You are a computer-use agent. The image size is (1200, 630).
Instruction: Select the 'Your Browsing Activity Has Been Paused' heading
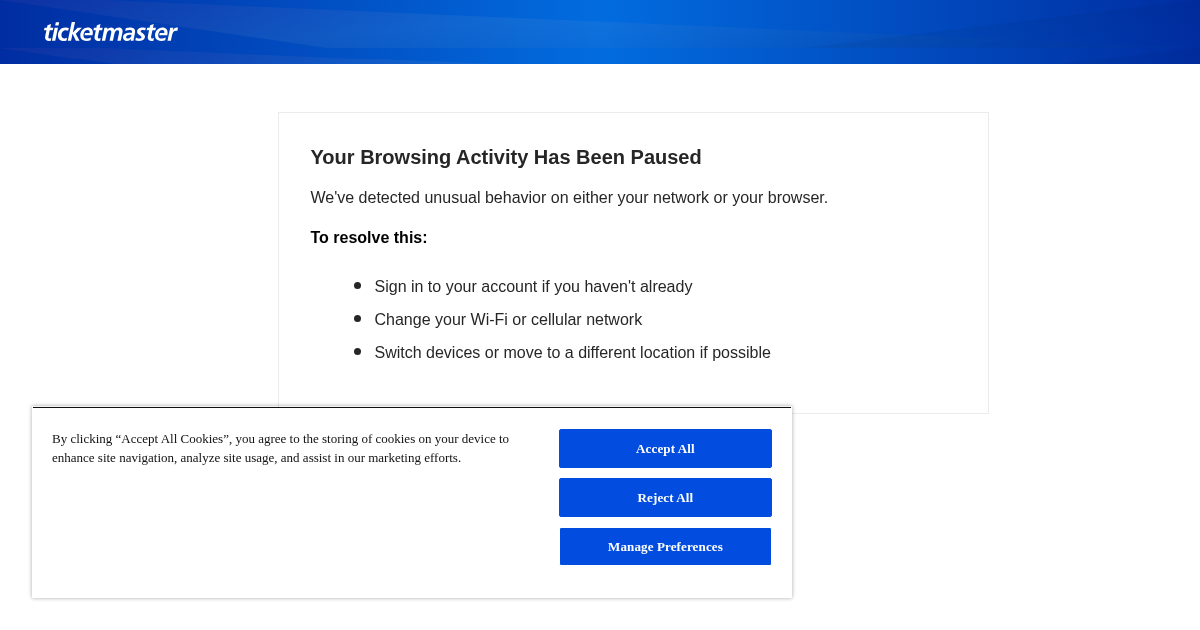pyautogui.click(x=506, y=157)
